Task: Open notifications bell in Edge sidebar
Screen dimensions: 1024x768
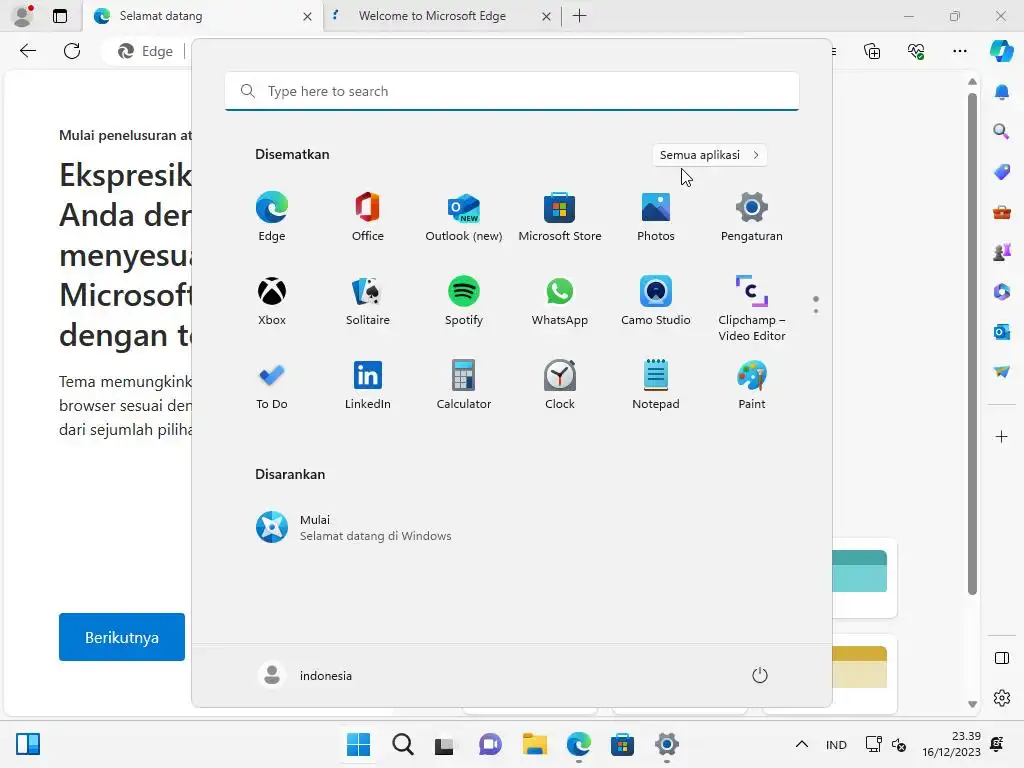Action: click(x=1002, y=92)
